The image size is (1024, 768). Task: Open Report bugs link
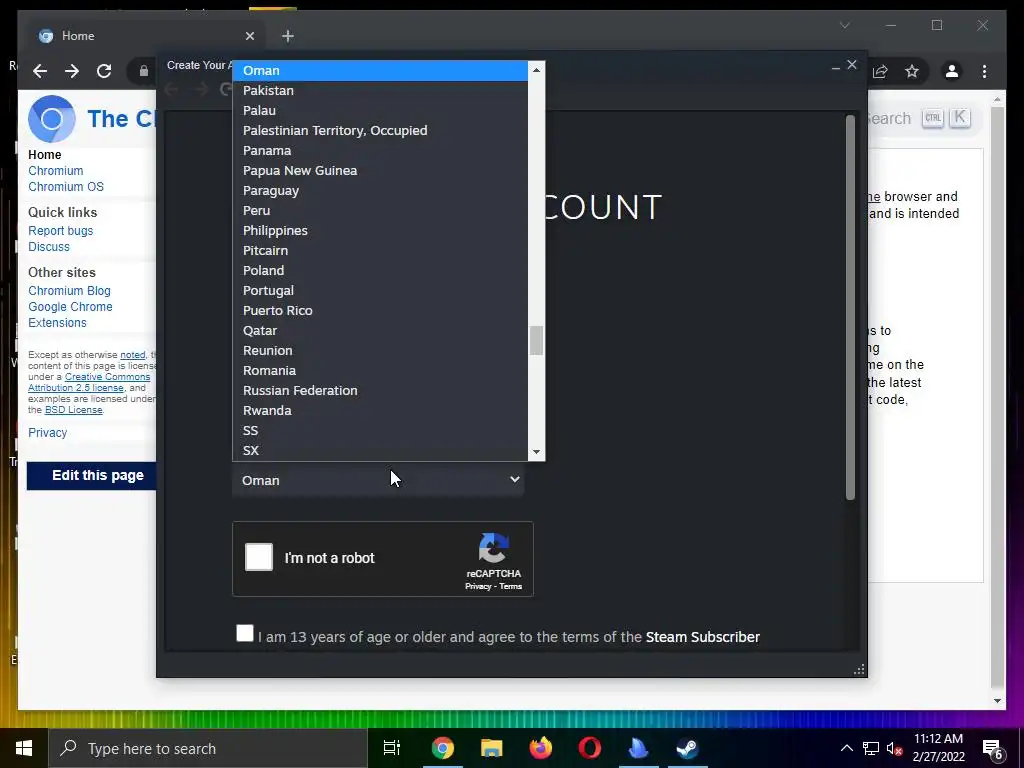point(61,231)
